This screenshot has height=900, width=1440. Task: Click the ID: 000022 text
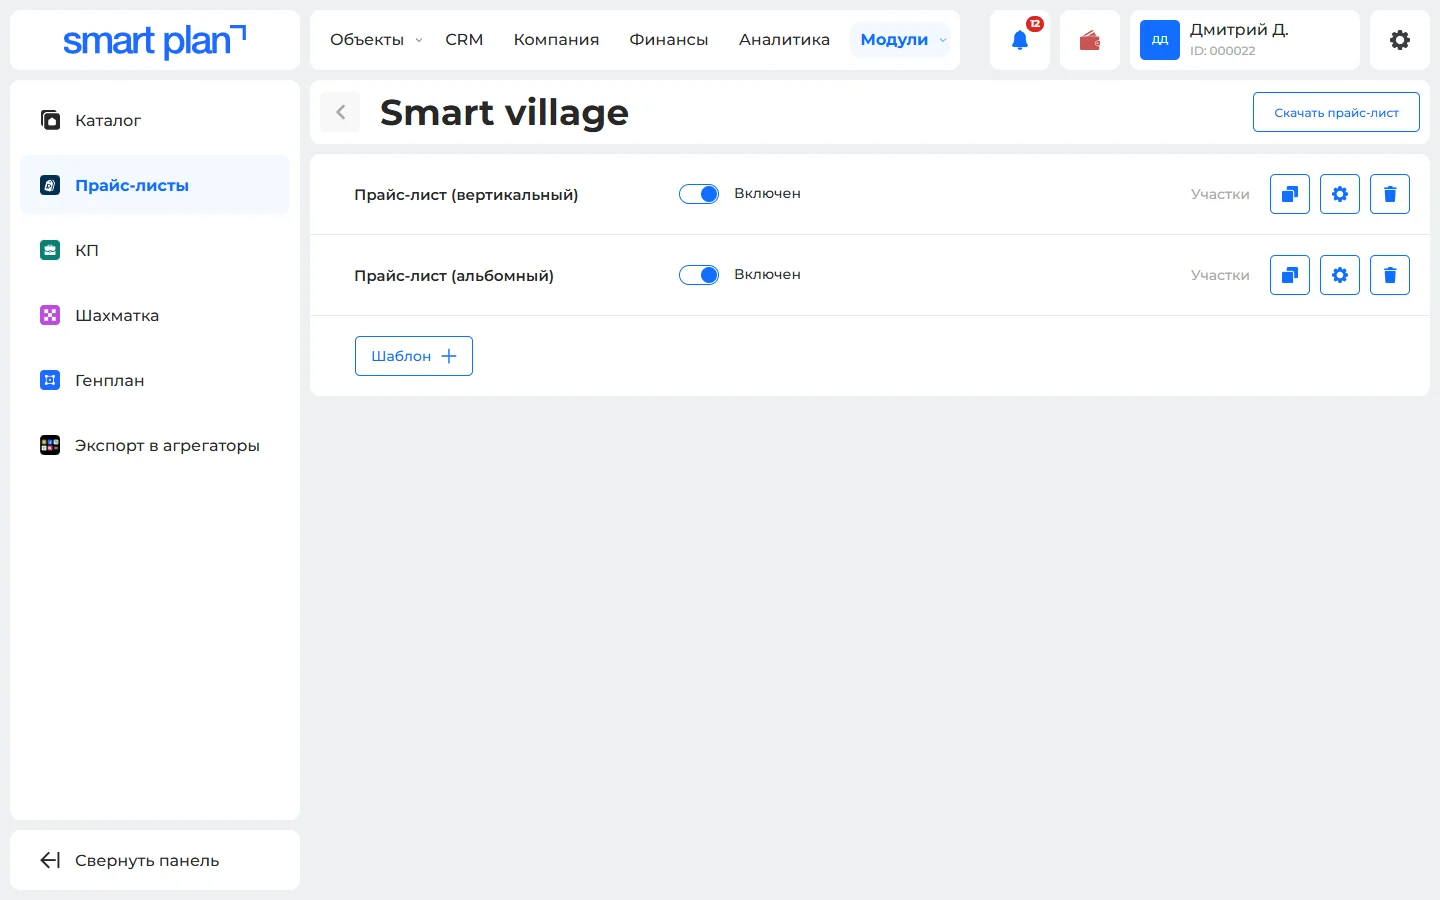point(1222,51)
